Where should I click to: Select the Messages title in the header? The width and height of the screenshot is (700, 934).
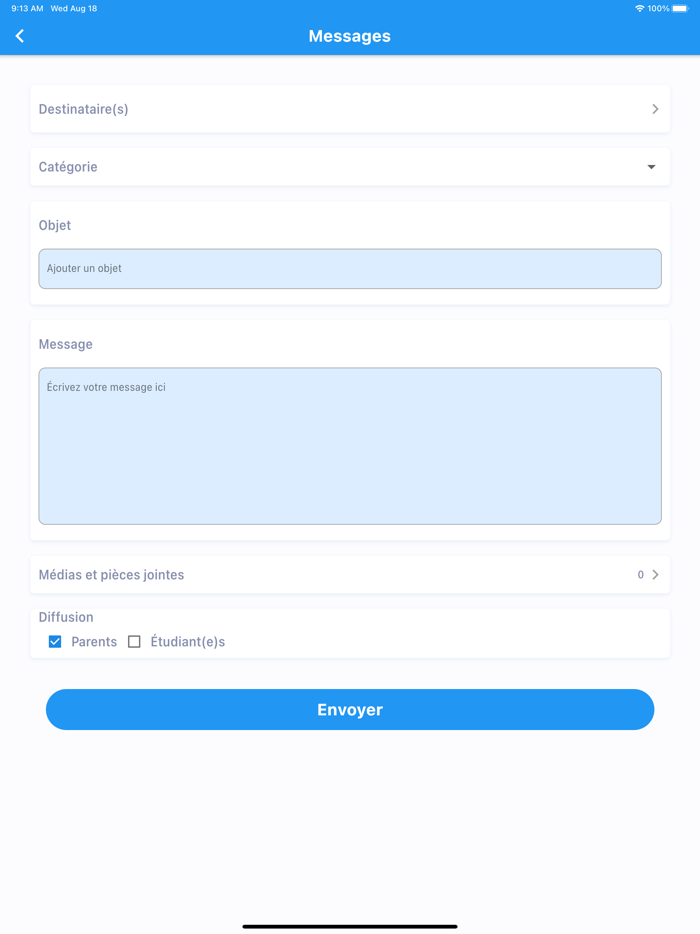pos(349,35)
